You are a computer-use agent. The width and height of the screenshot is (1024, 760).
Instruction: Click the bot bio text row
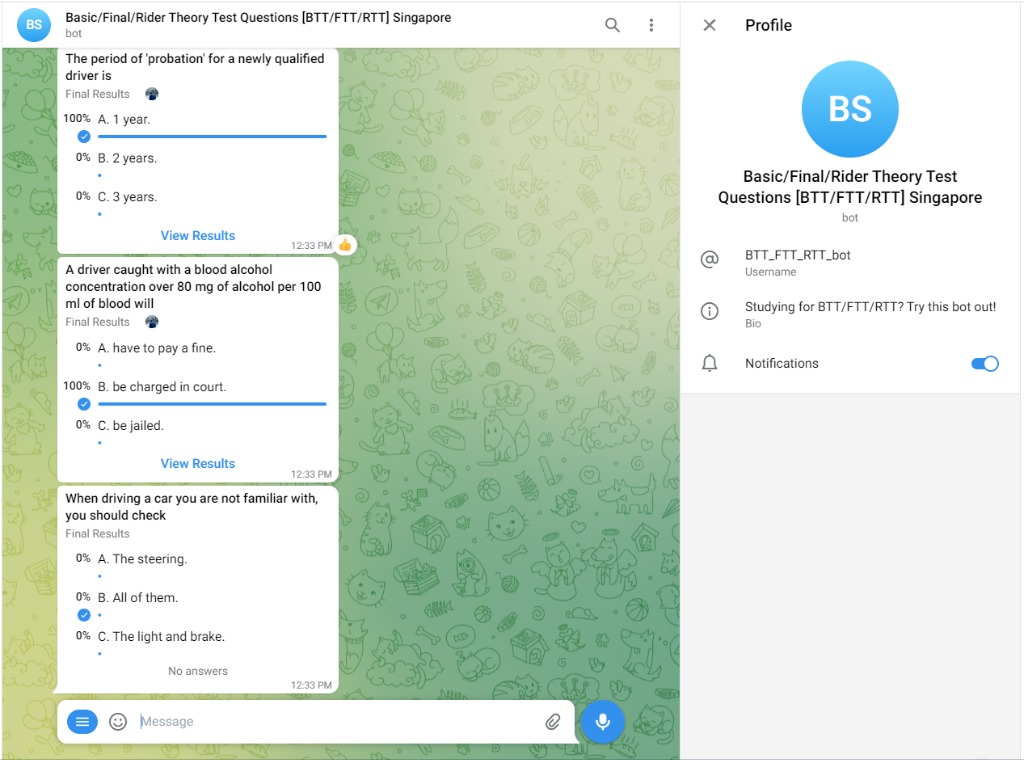(869, 307)
